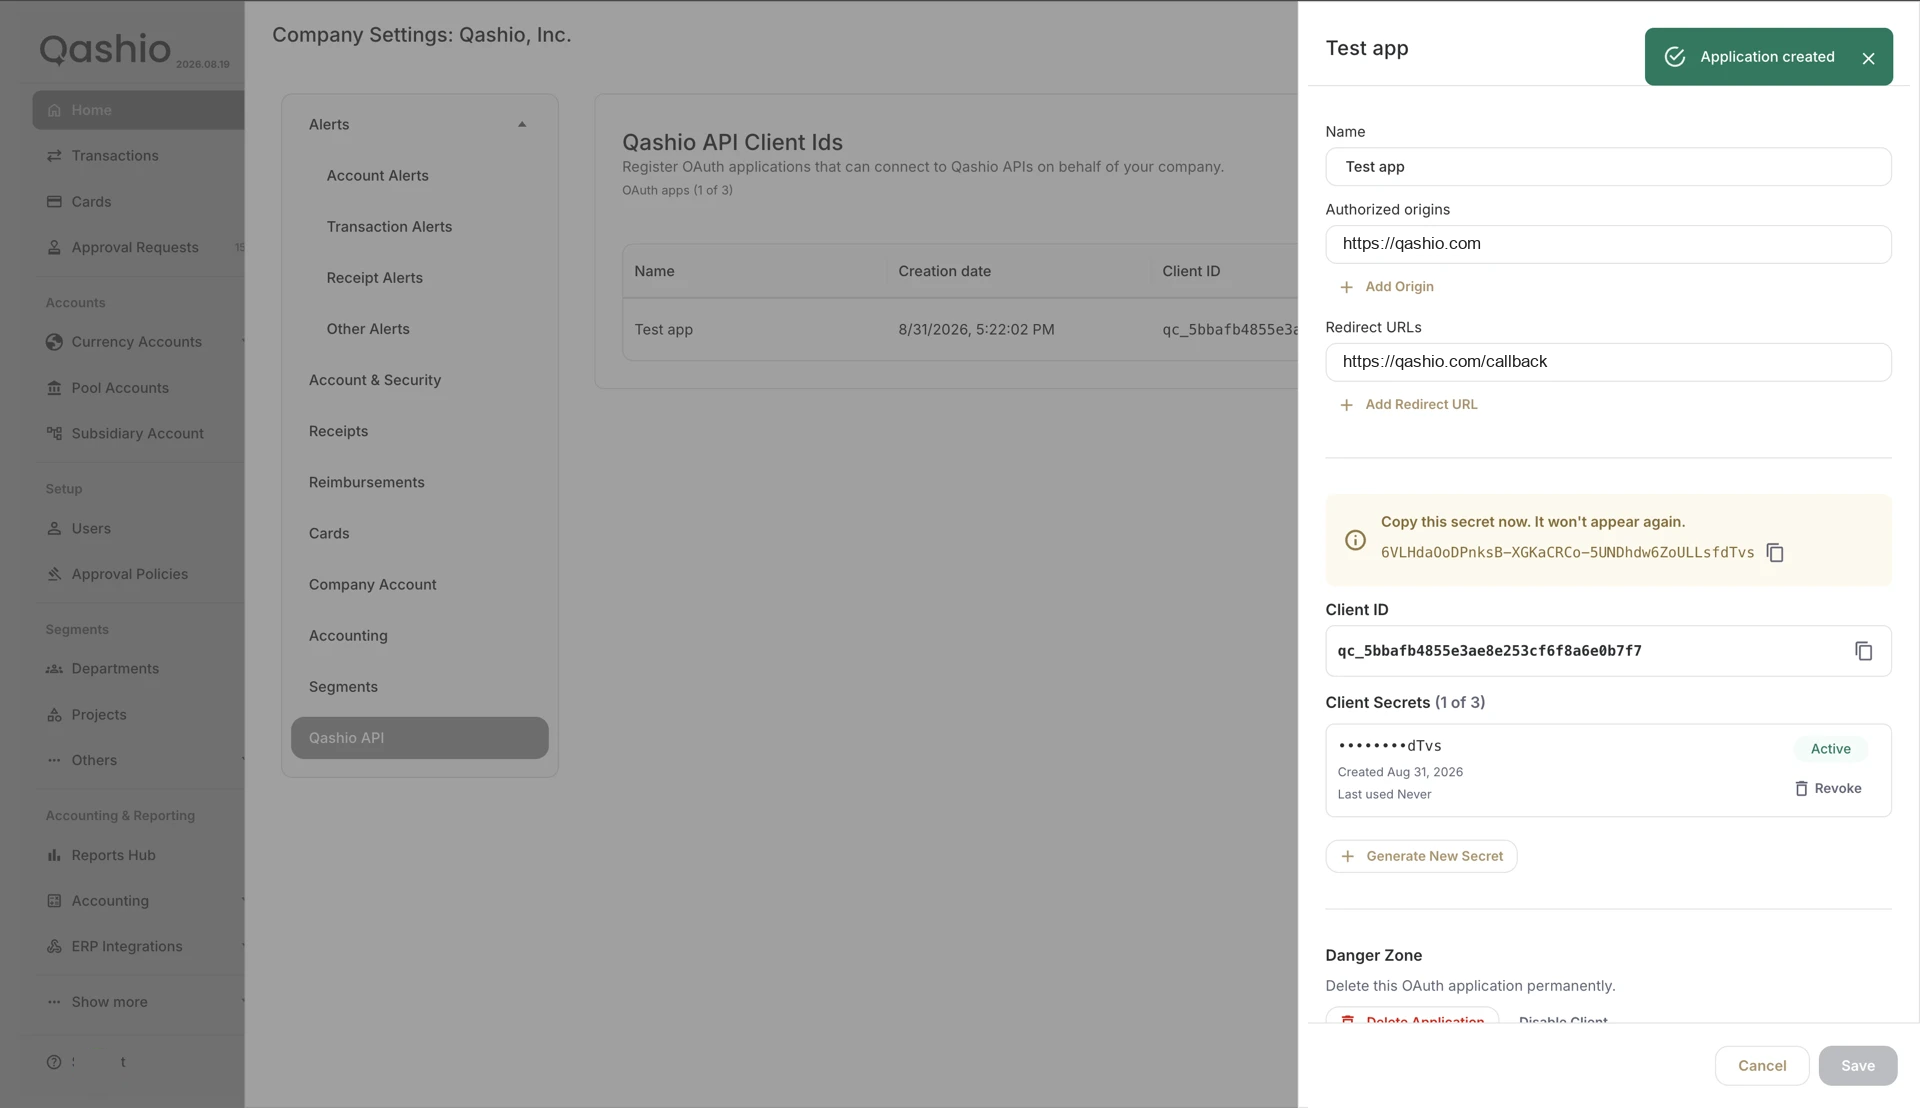Generate a new client secret
Viewport: 1920px width, 1108px height.
click(1421, 856)
